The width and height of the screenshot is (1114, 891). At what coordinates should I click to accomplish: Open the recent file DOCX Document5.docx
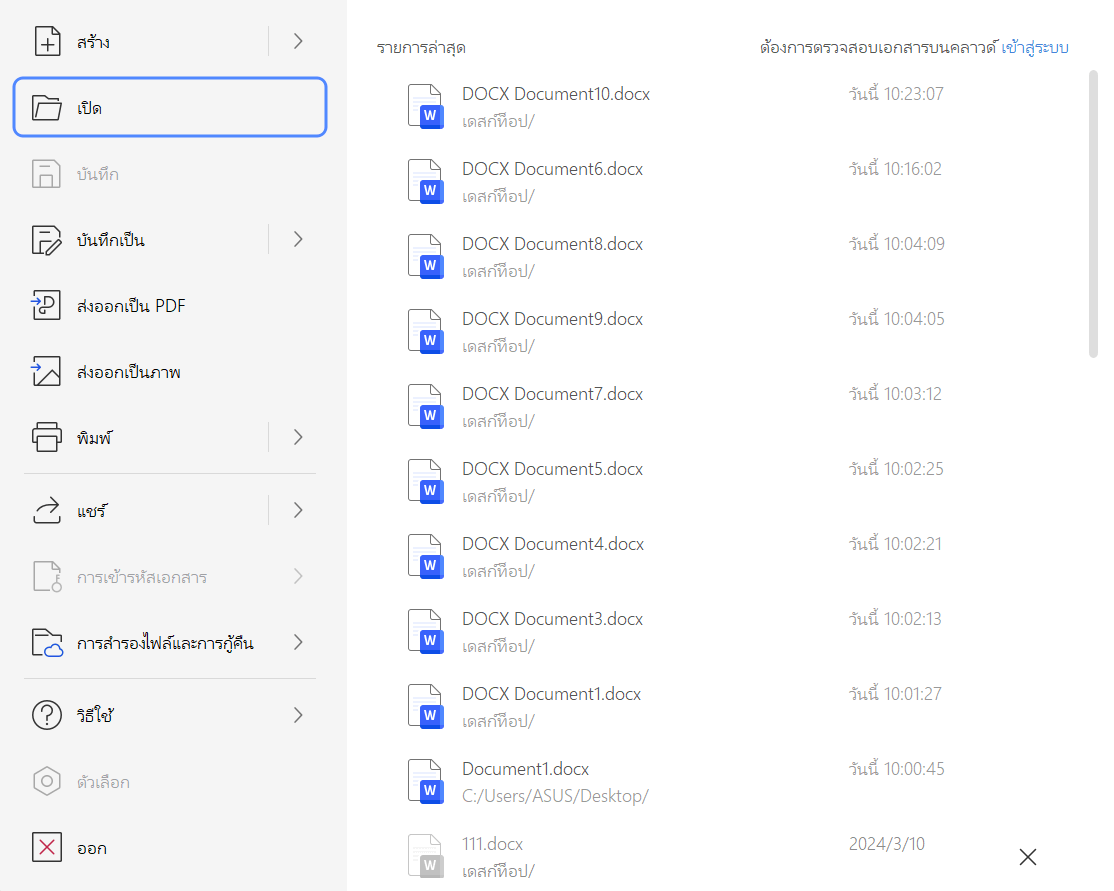(551, 468)
